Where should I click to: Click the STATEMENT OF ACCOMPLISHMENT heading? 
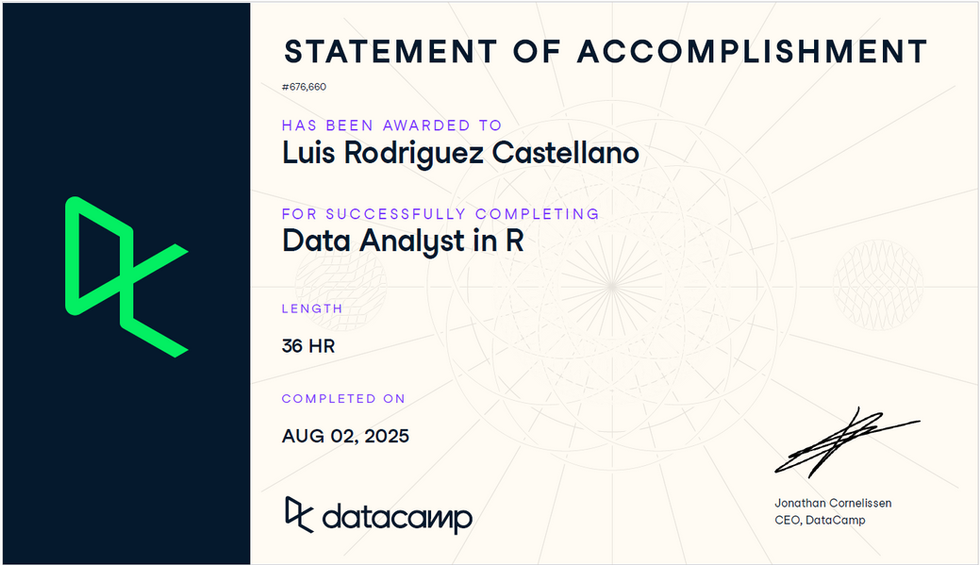pyautogui.click(x=606, y=51)
